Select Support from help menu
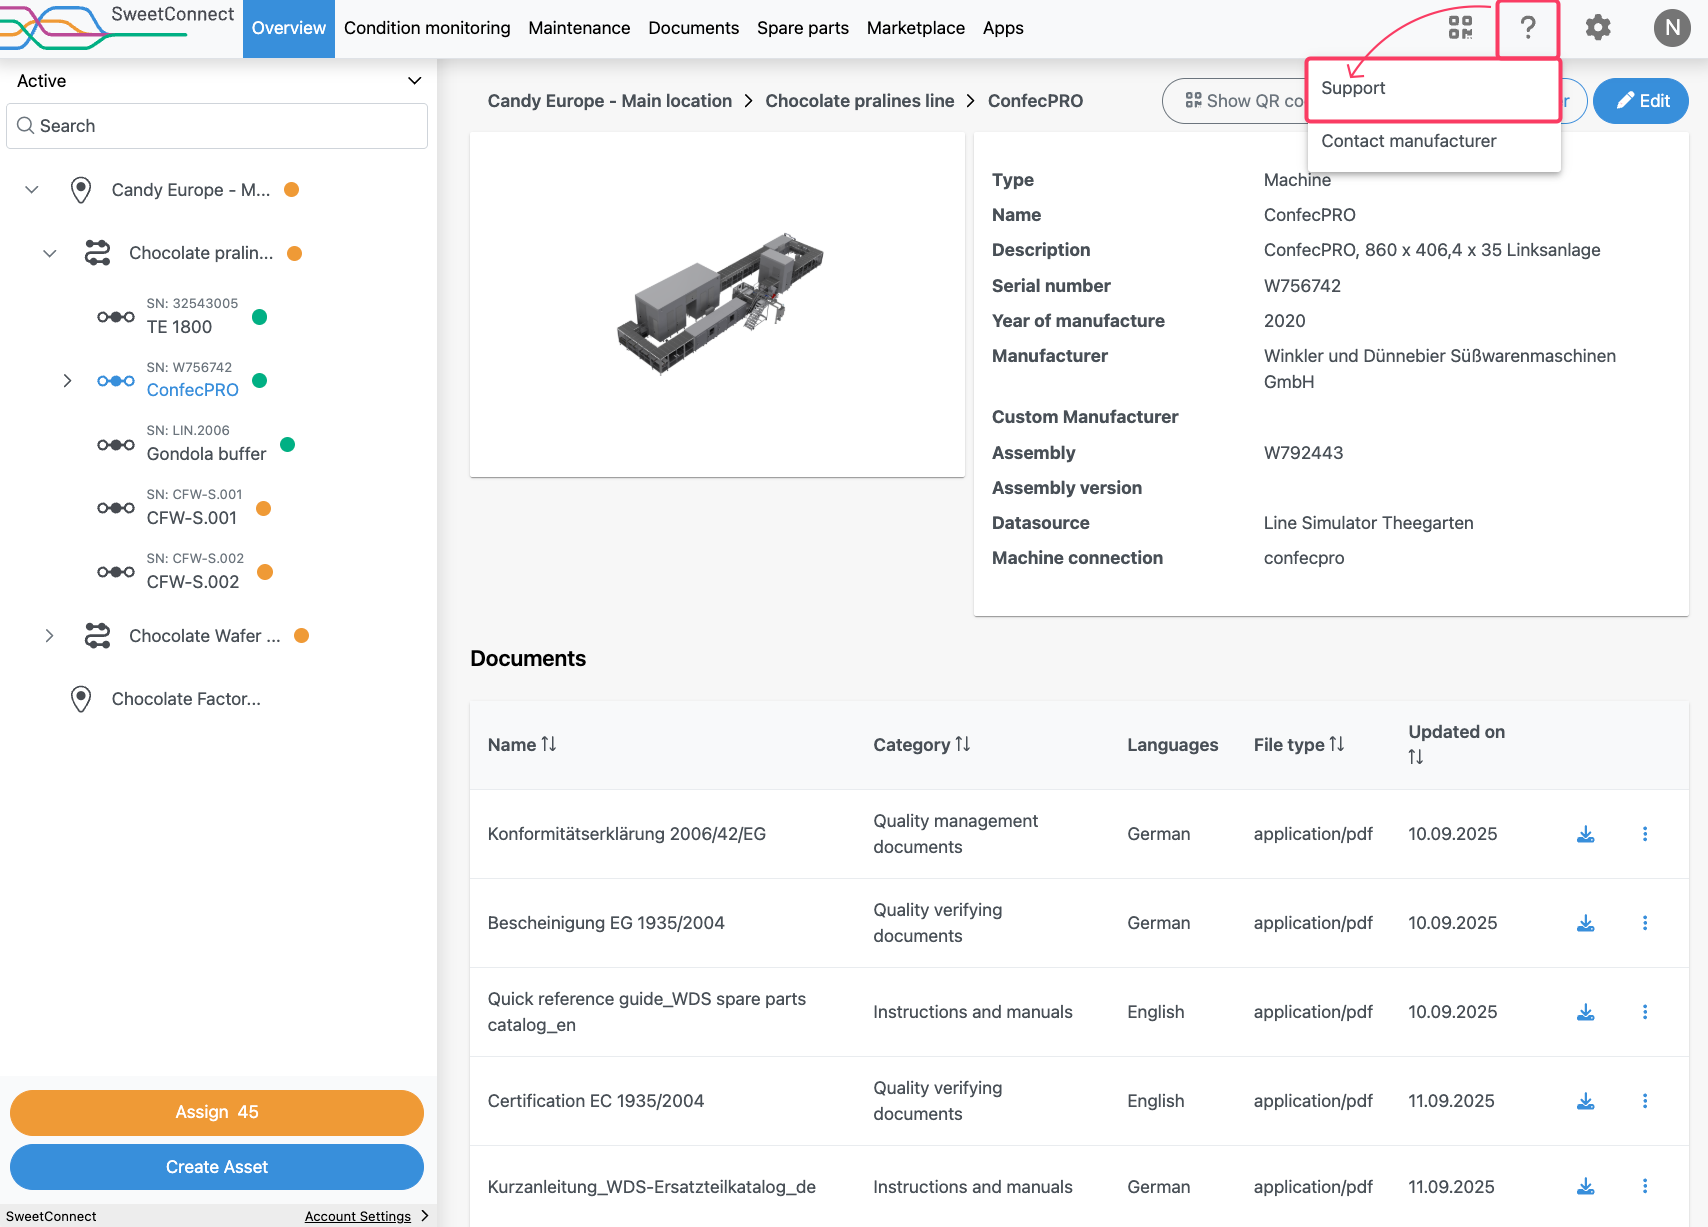Screen dimensions: 1708x1227 (x=1434, y=88)
